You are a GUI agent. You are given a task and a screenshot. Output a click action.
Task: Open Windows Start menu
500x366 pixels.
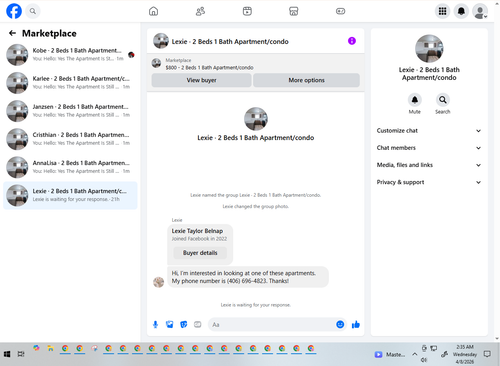(x=7, y=354)
